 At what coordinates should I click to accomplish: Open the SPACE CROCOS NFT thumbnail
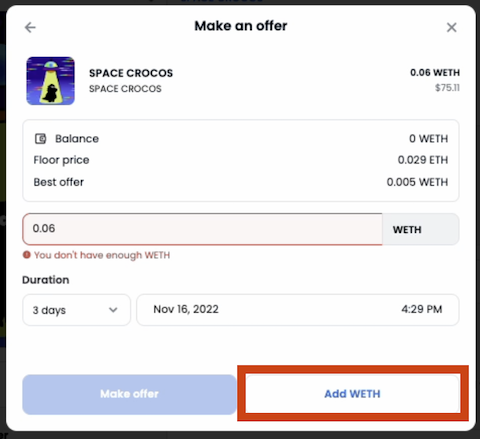pyautogui.click(x=51, y=81)
